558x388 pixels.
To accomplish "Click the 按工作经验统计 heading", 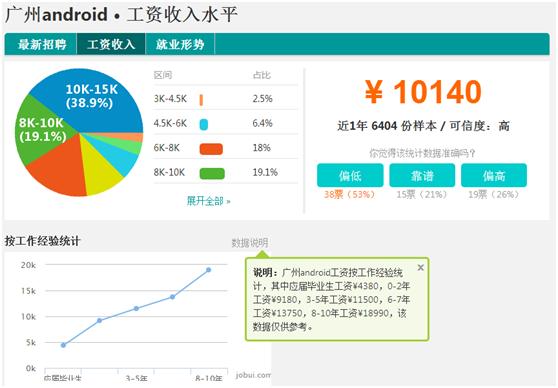I will (42, 241).
